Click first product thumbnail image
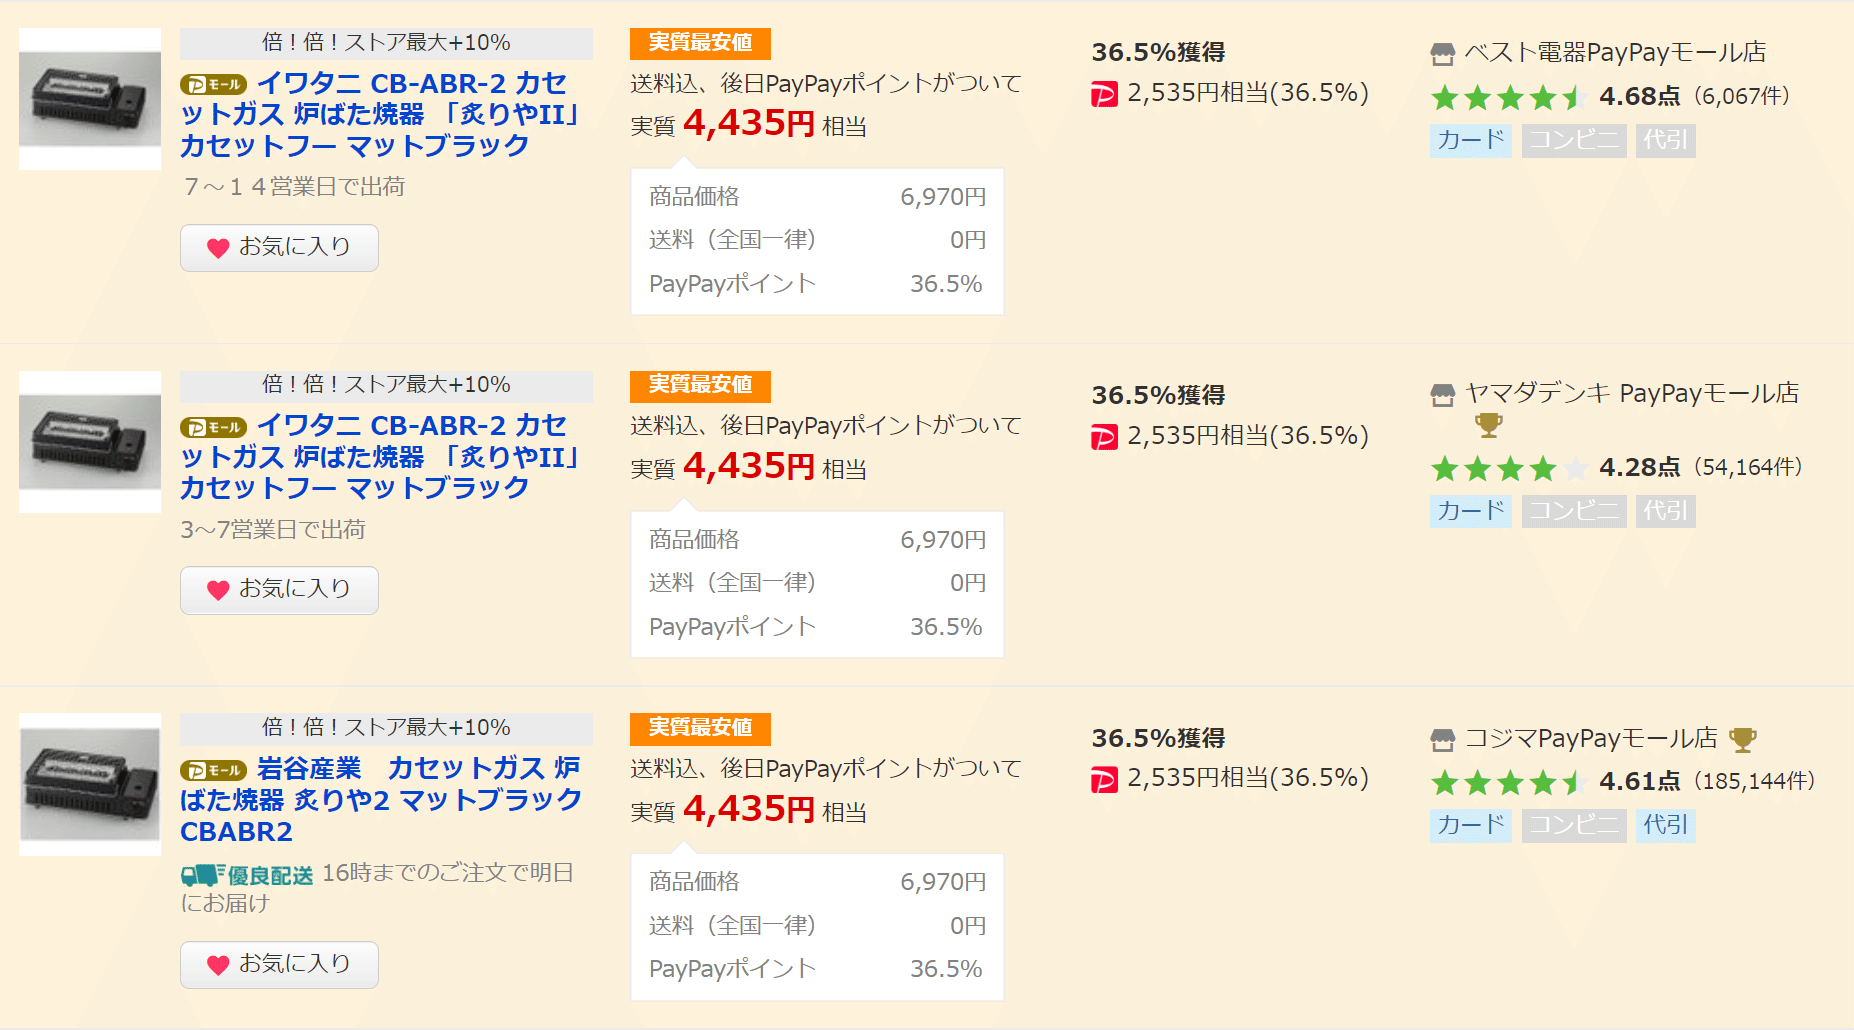This screenshot has height=1030, width=1854. click(90, 99)
